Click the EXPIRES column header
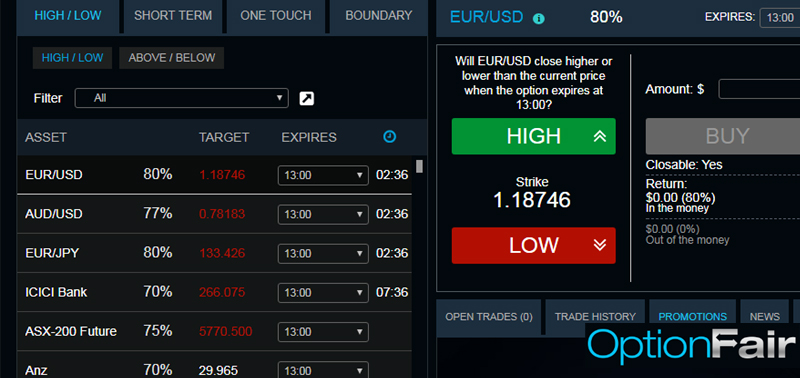 pyautogui.click(x=309, y=137)
